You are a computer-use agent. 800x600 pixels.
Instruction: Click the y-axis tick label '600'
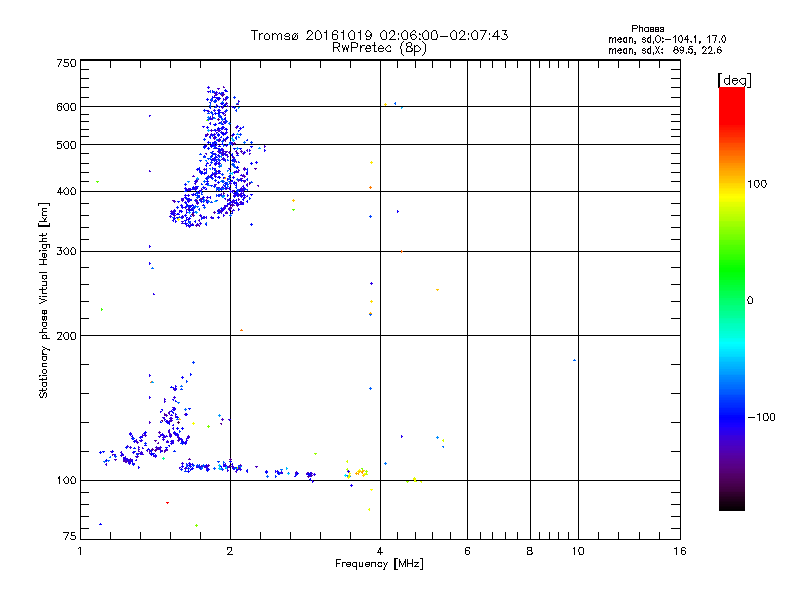[x=66, y=107]
